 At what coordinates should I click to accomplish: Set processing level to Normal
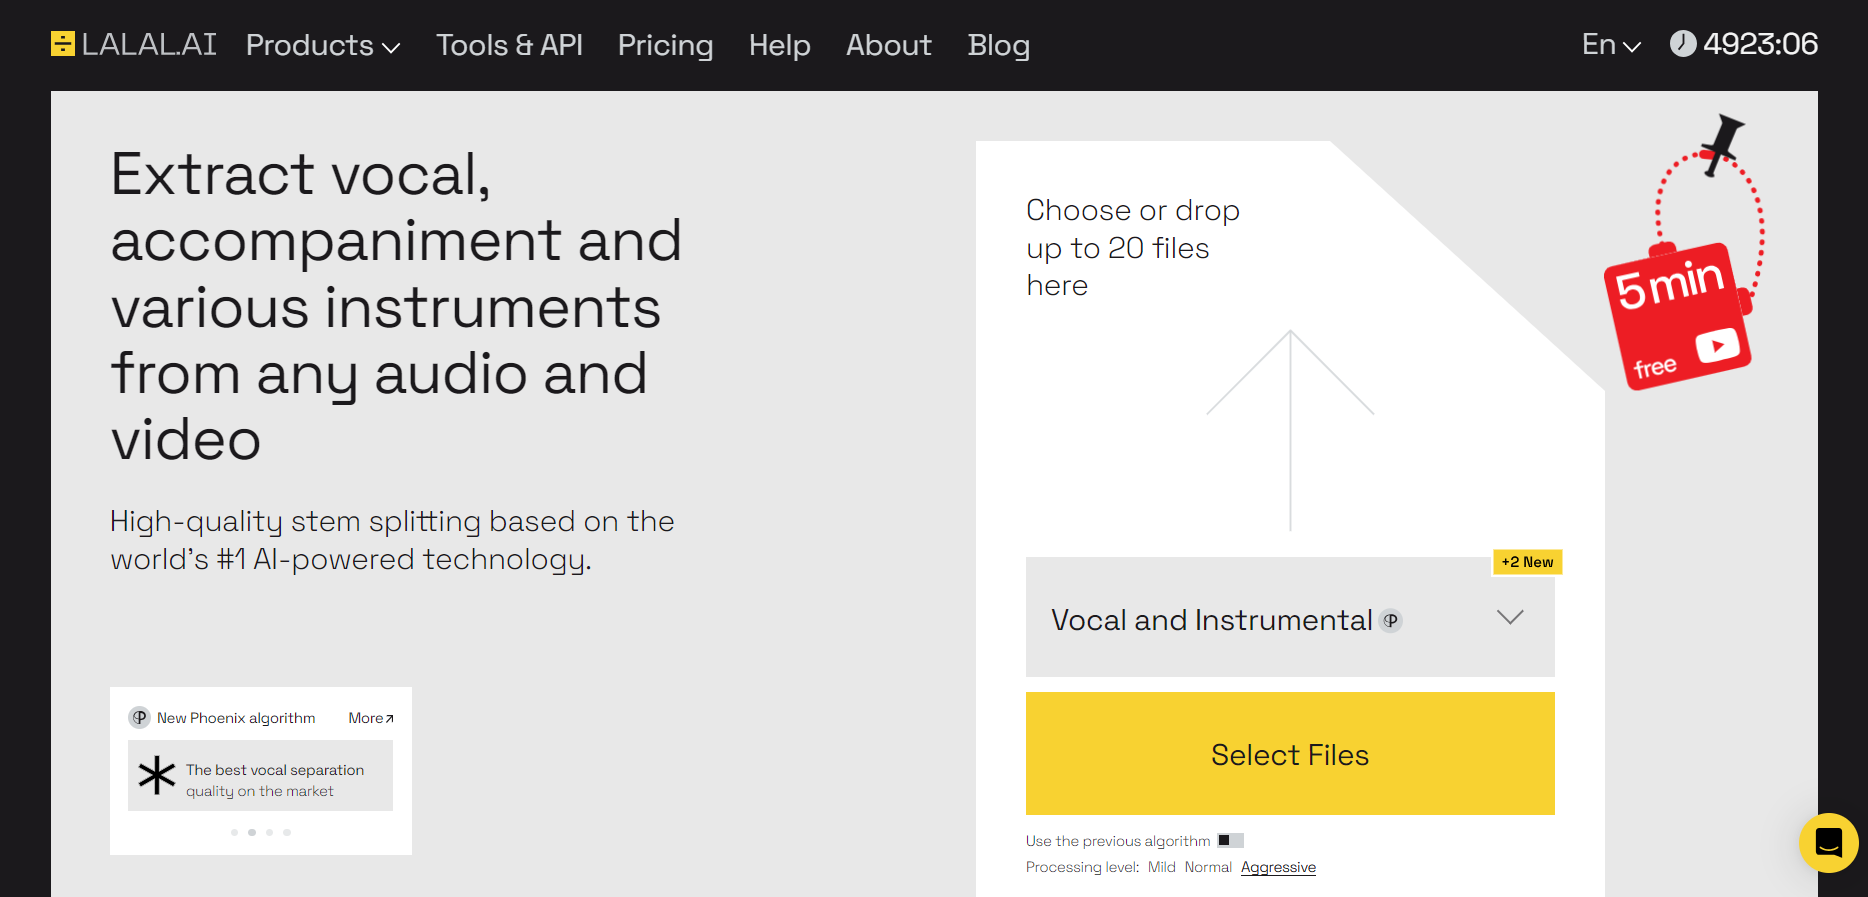coord(1208,867)
